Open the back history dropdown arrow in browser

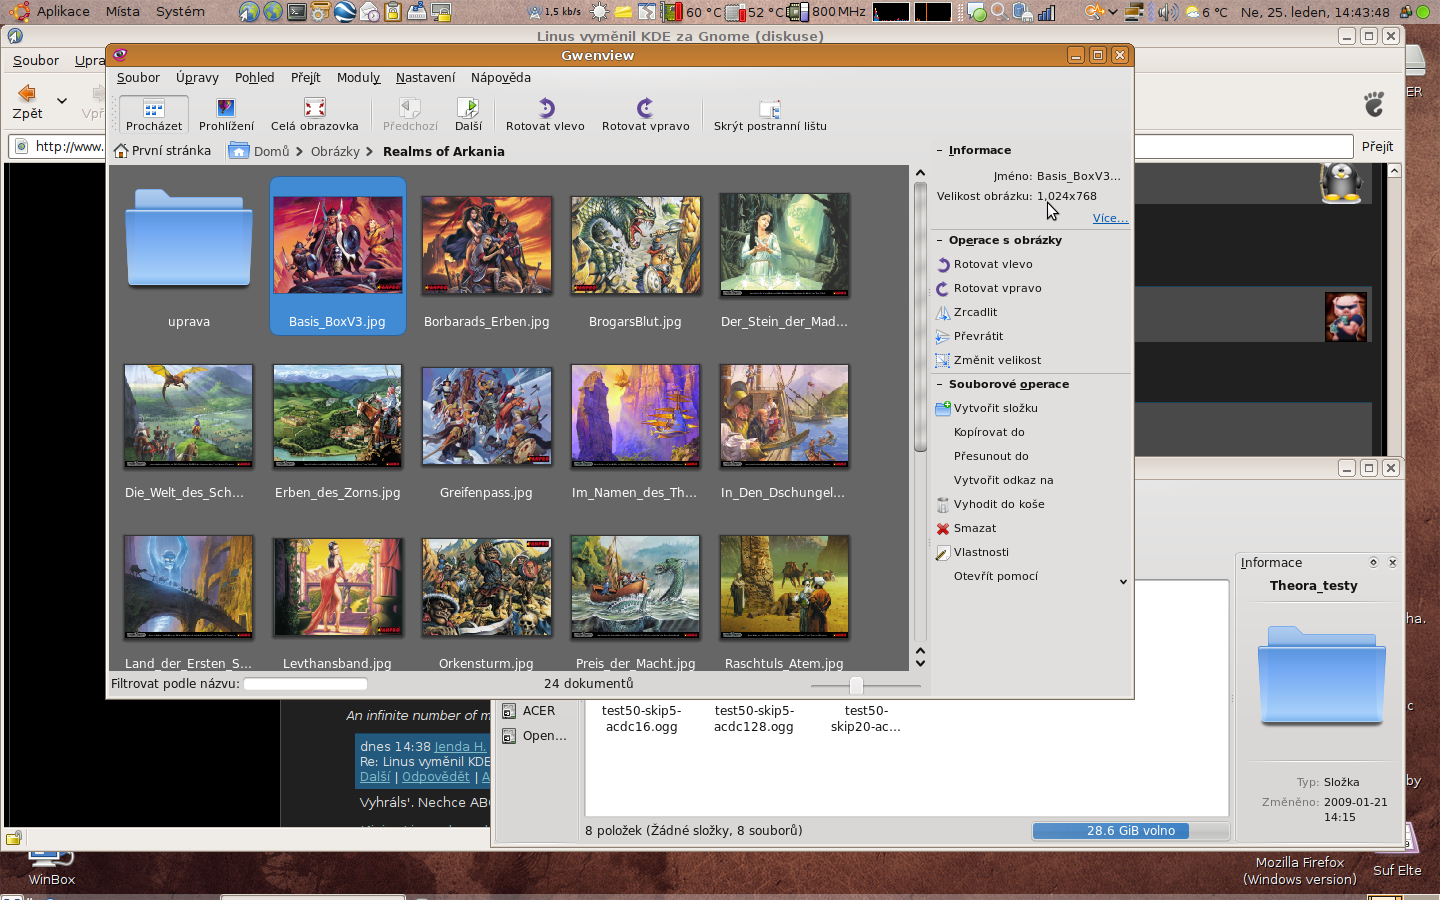pyautogui.click(x=61, y=101)
